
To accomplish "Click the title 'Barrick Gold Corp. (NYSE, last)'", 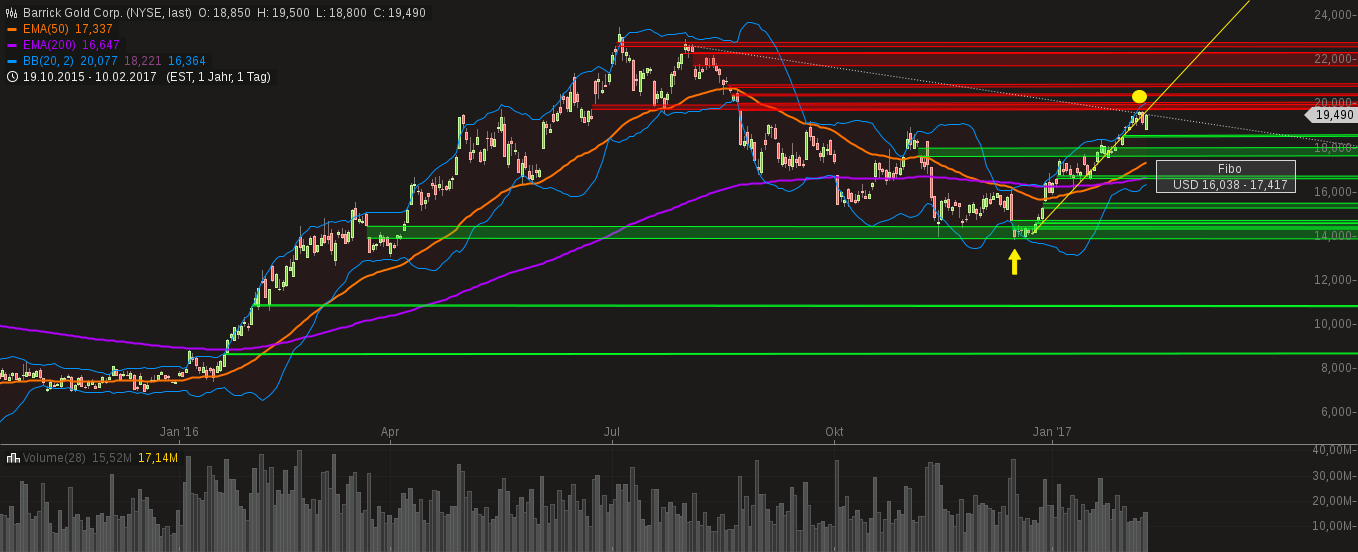I will (107, 13).
